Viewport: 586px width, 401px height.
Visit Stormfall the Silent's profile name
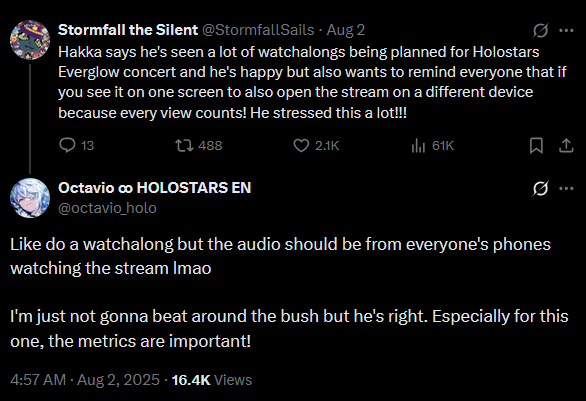(128, 30)
